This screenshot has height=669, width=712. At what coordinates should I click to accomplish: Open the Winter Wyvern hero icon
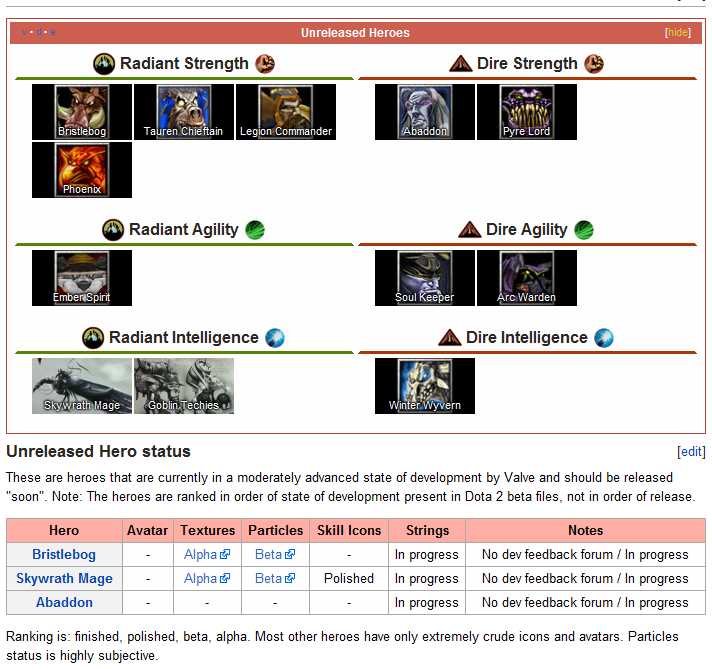point(425,385)
